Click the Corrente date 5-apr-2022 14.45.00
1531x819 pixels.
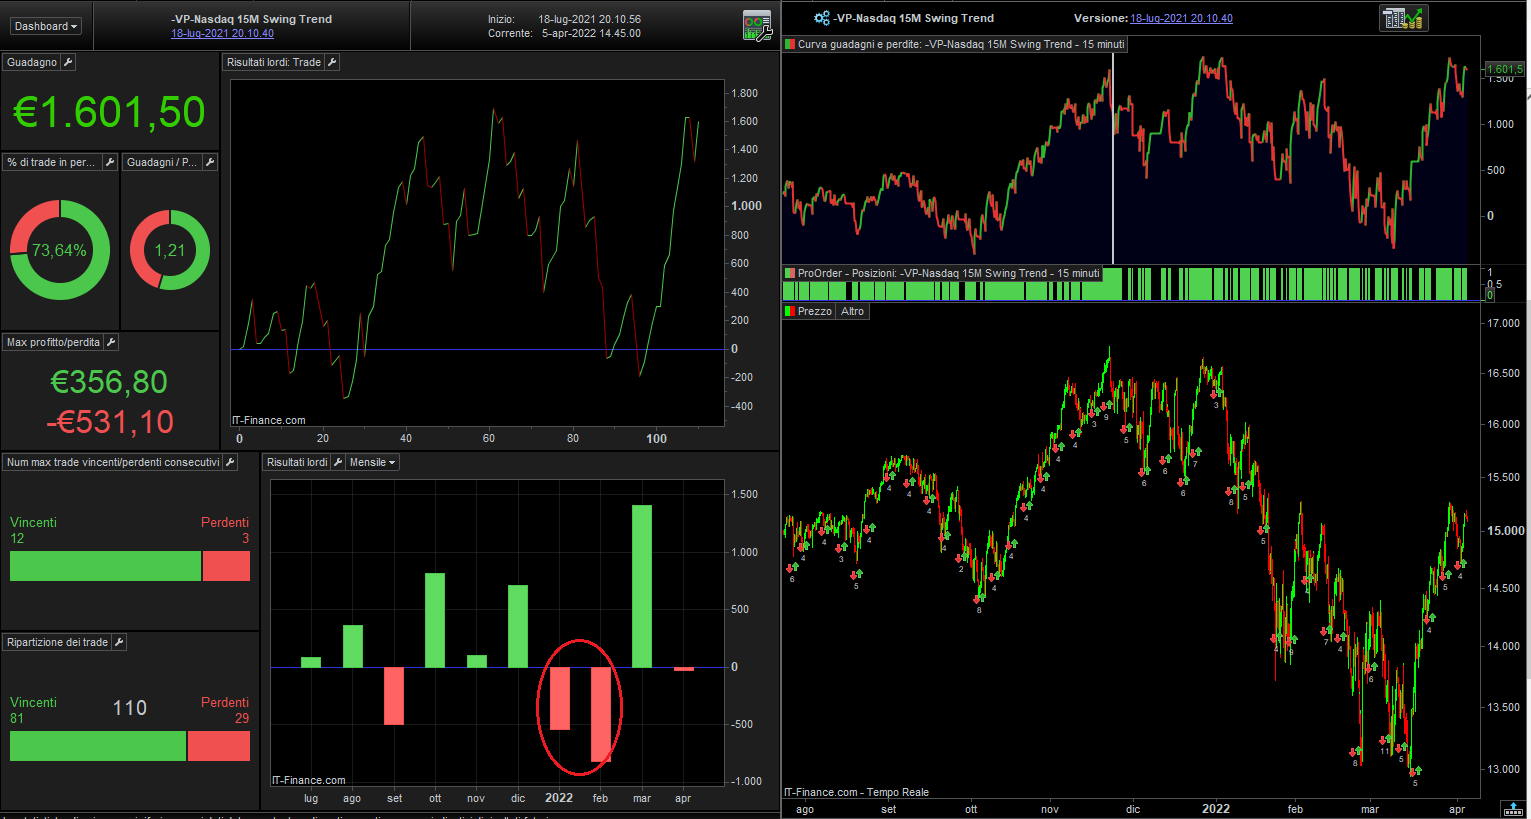[x=591, y=33]
